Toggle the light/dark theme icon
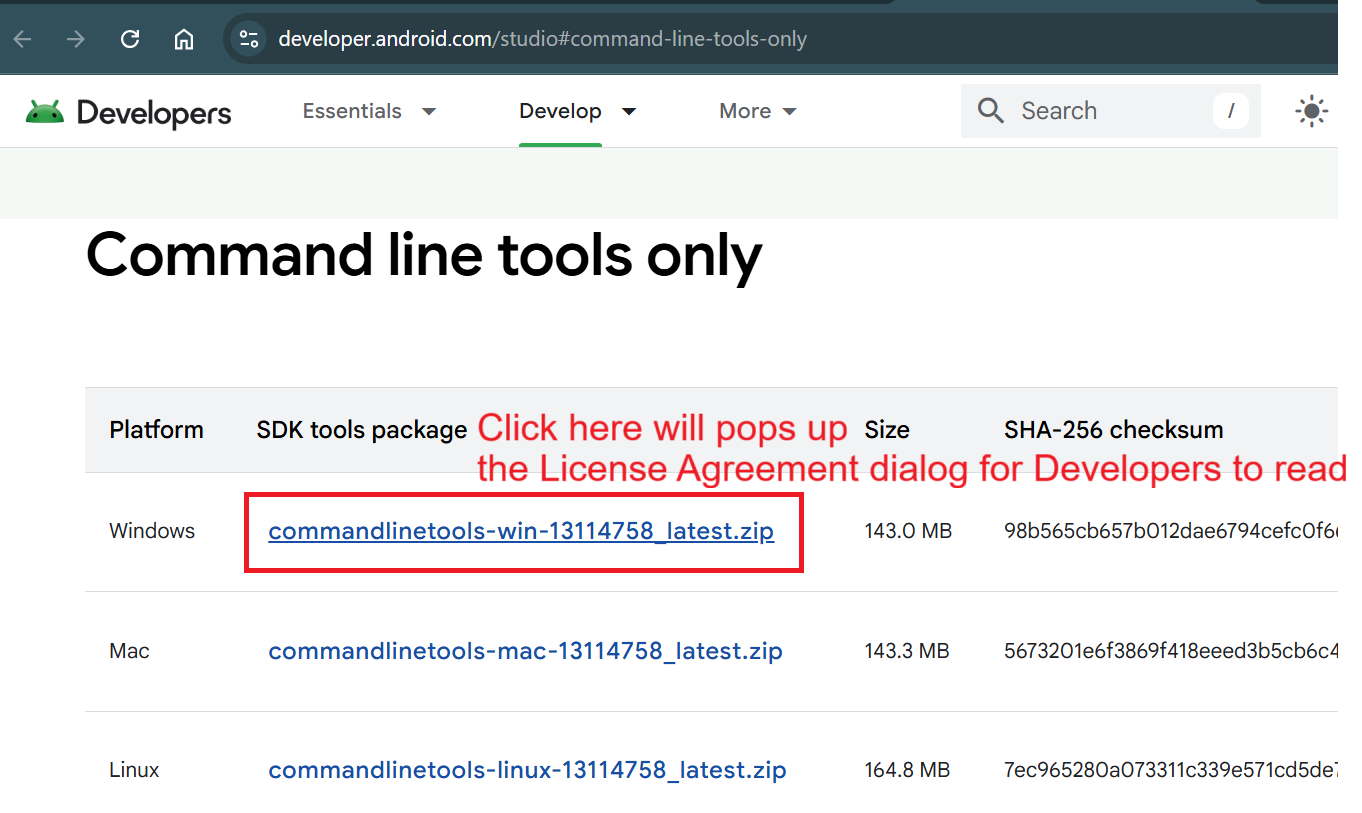 coord(1311,111)
